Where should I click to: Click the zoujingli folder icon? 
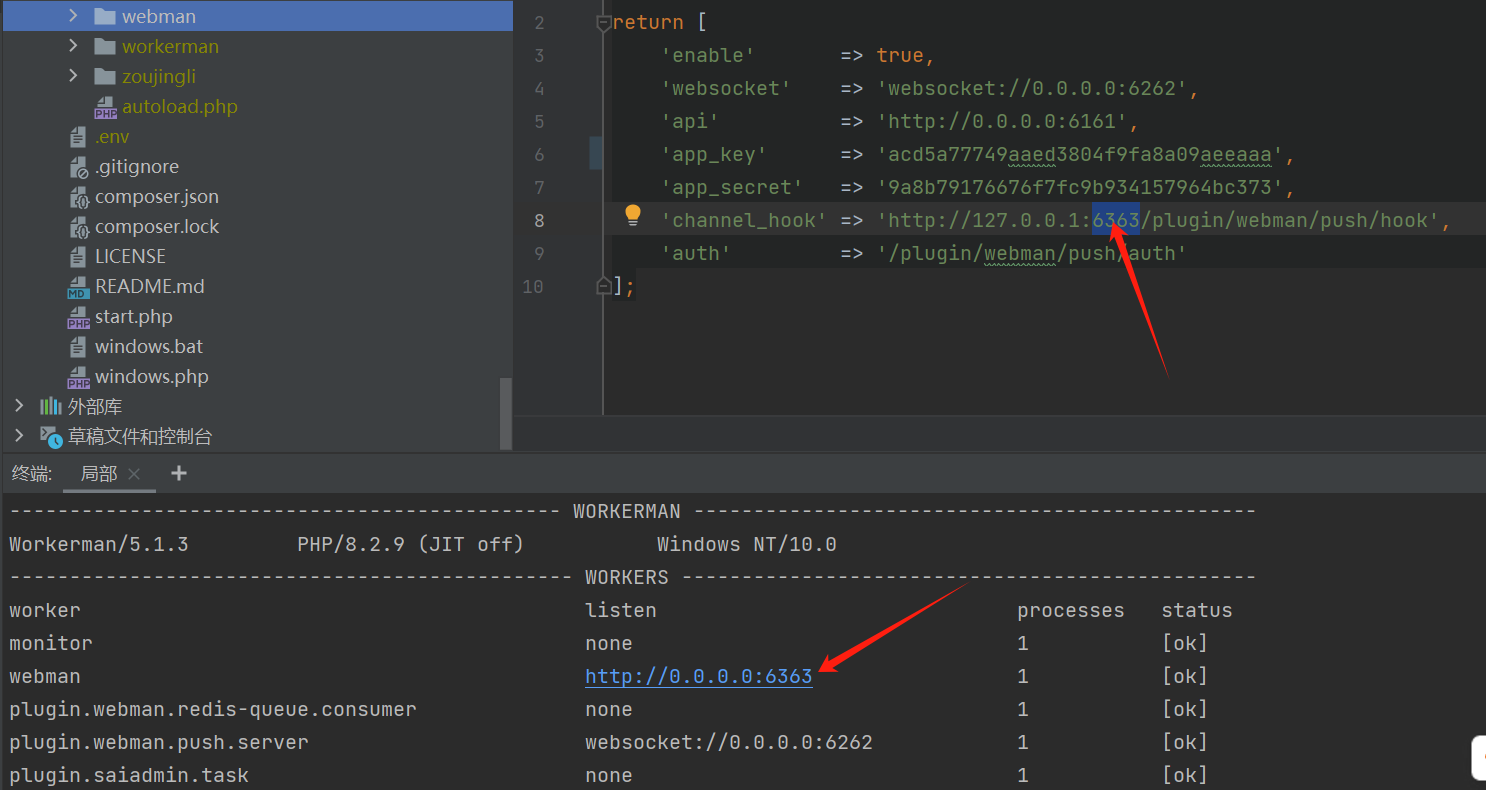105,76
